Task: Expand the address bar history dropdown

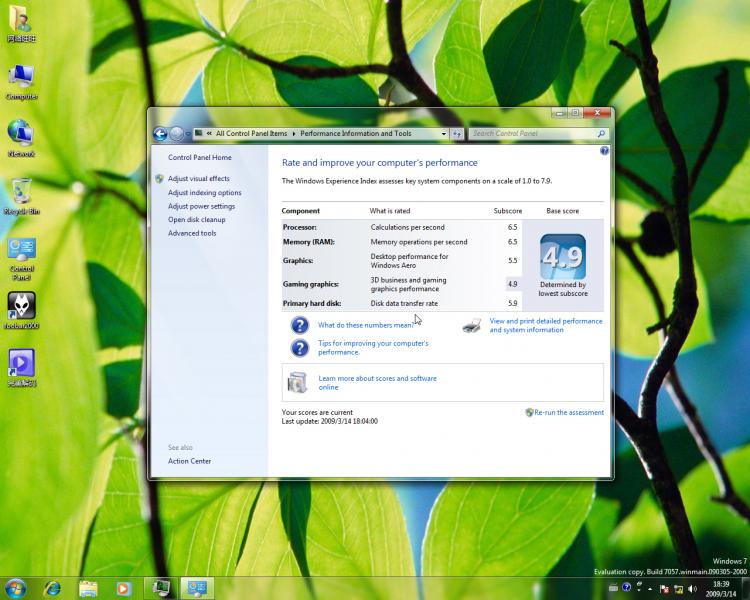Action: click(443, 134)
